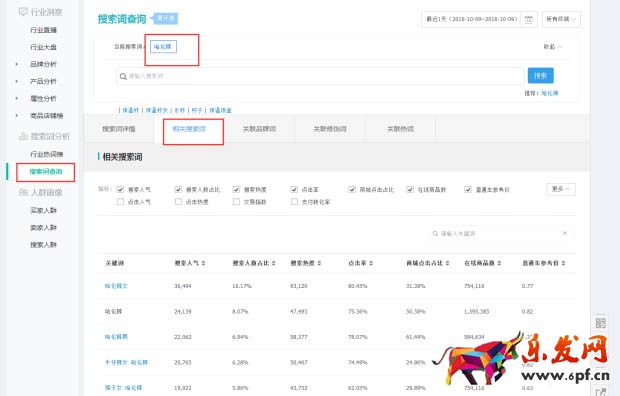
Task: Switch to the 关联品牌词 tab
Action: pyautogui.click(x=259, y=129)
